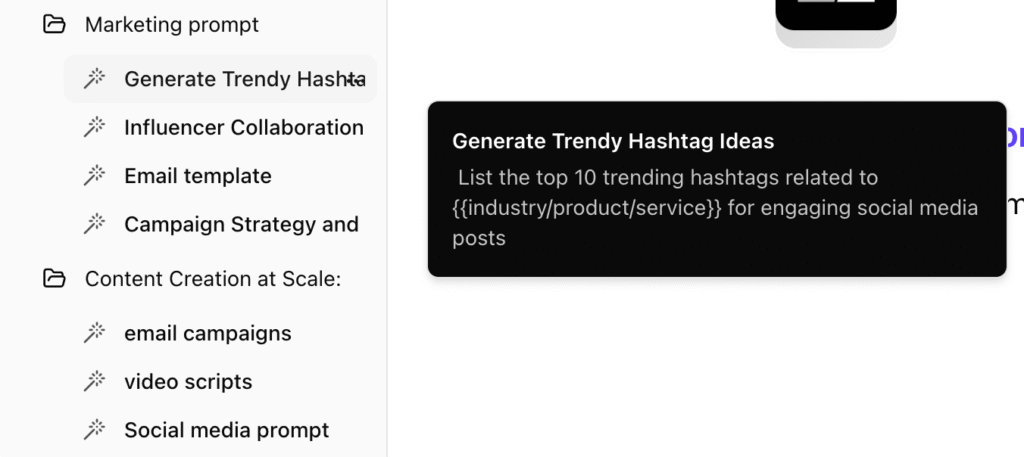Choose the email campaigns prompt

coord(208,333)
